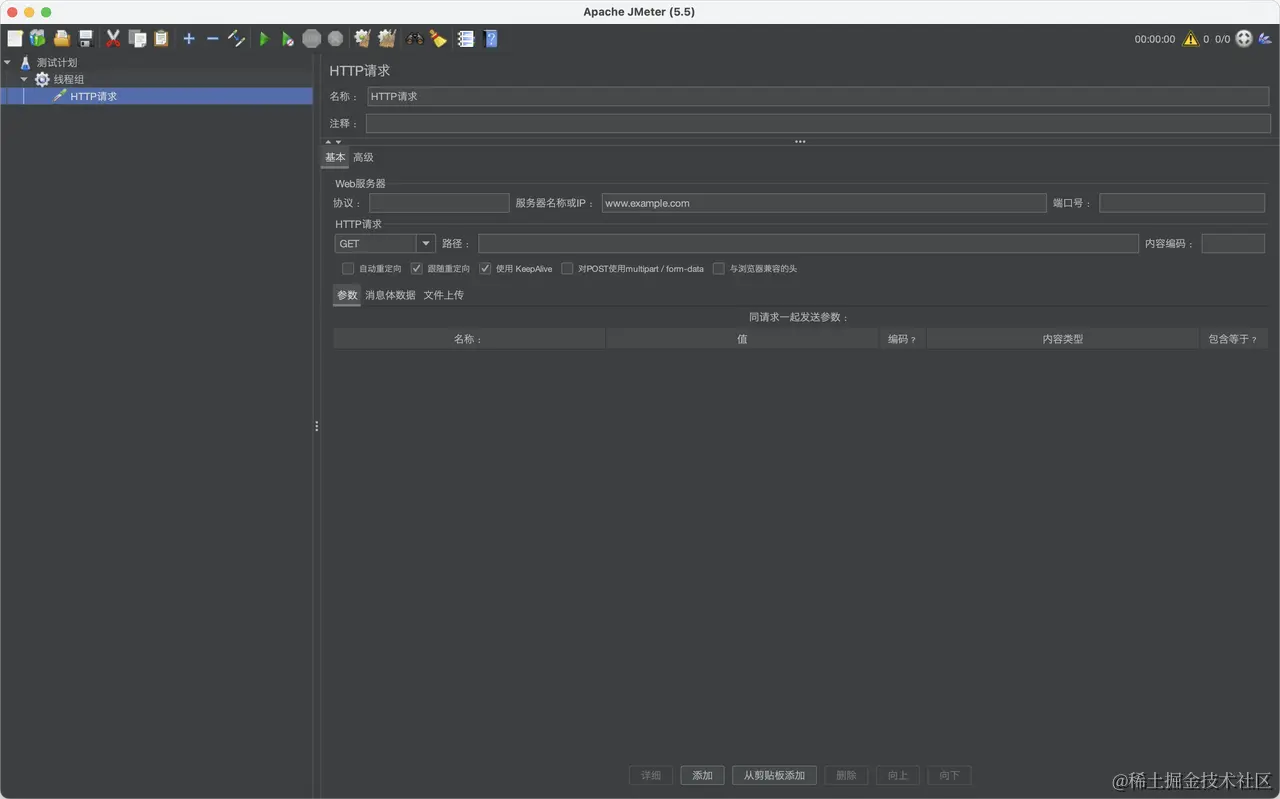
Task: Click the 向上 button
Action: [x=898, y=776]
